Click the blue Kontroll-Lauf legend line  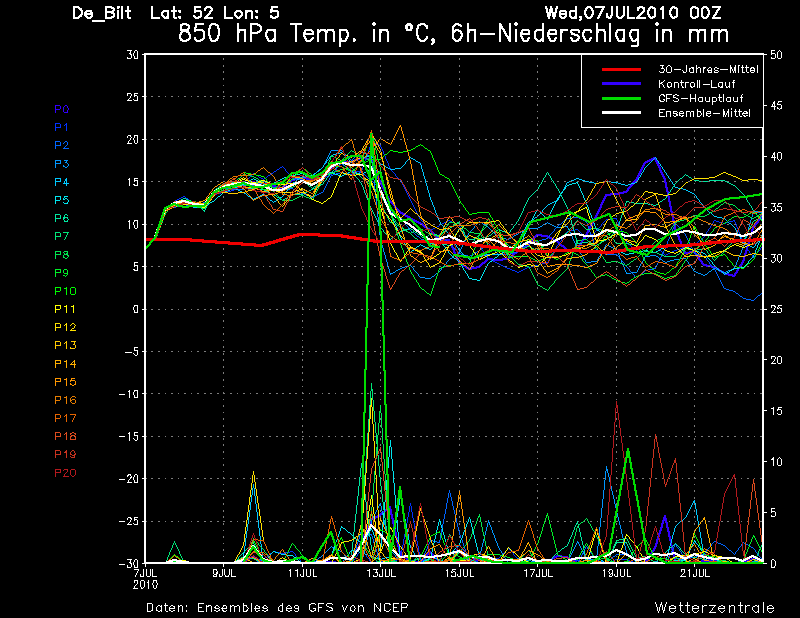(x=621, y=84)
